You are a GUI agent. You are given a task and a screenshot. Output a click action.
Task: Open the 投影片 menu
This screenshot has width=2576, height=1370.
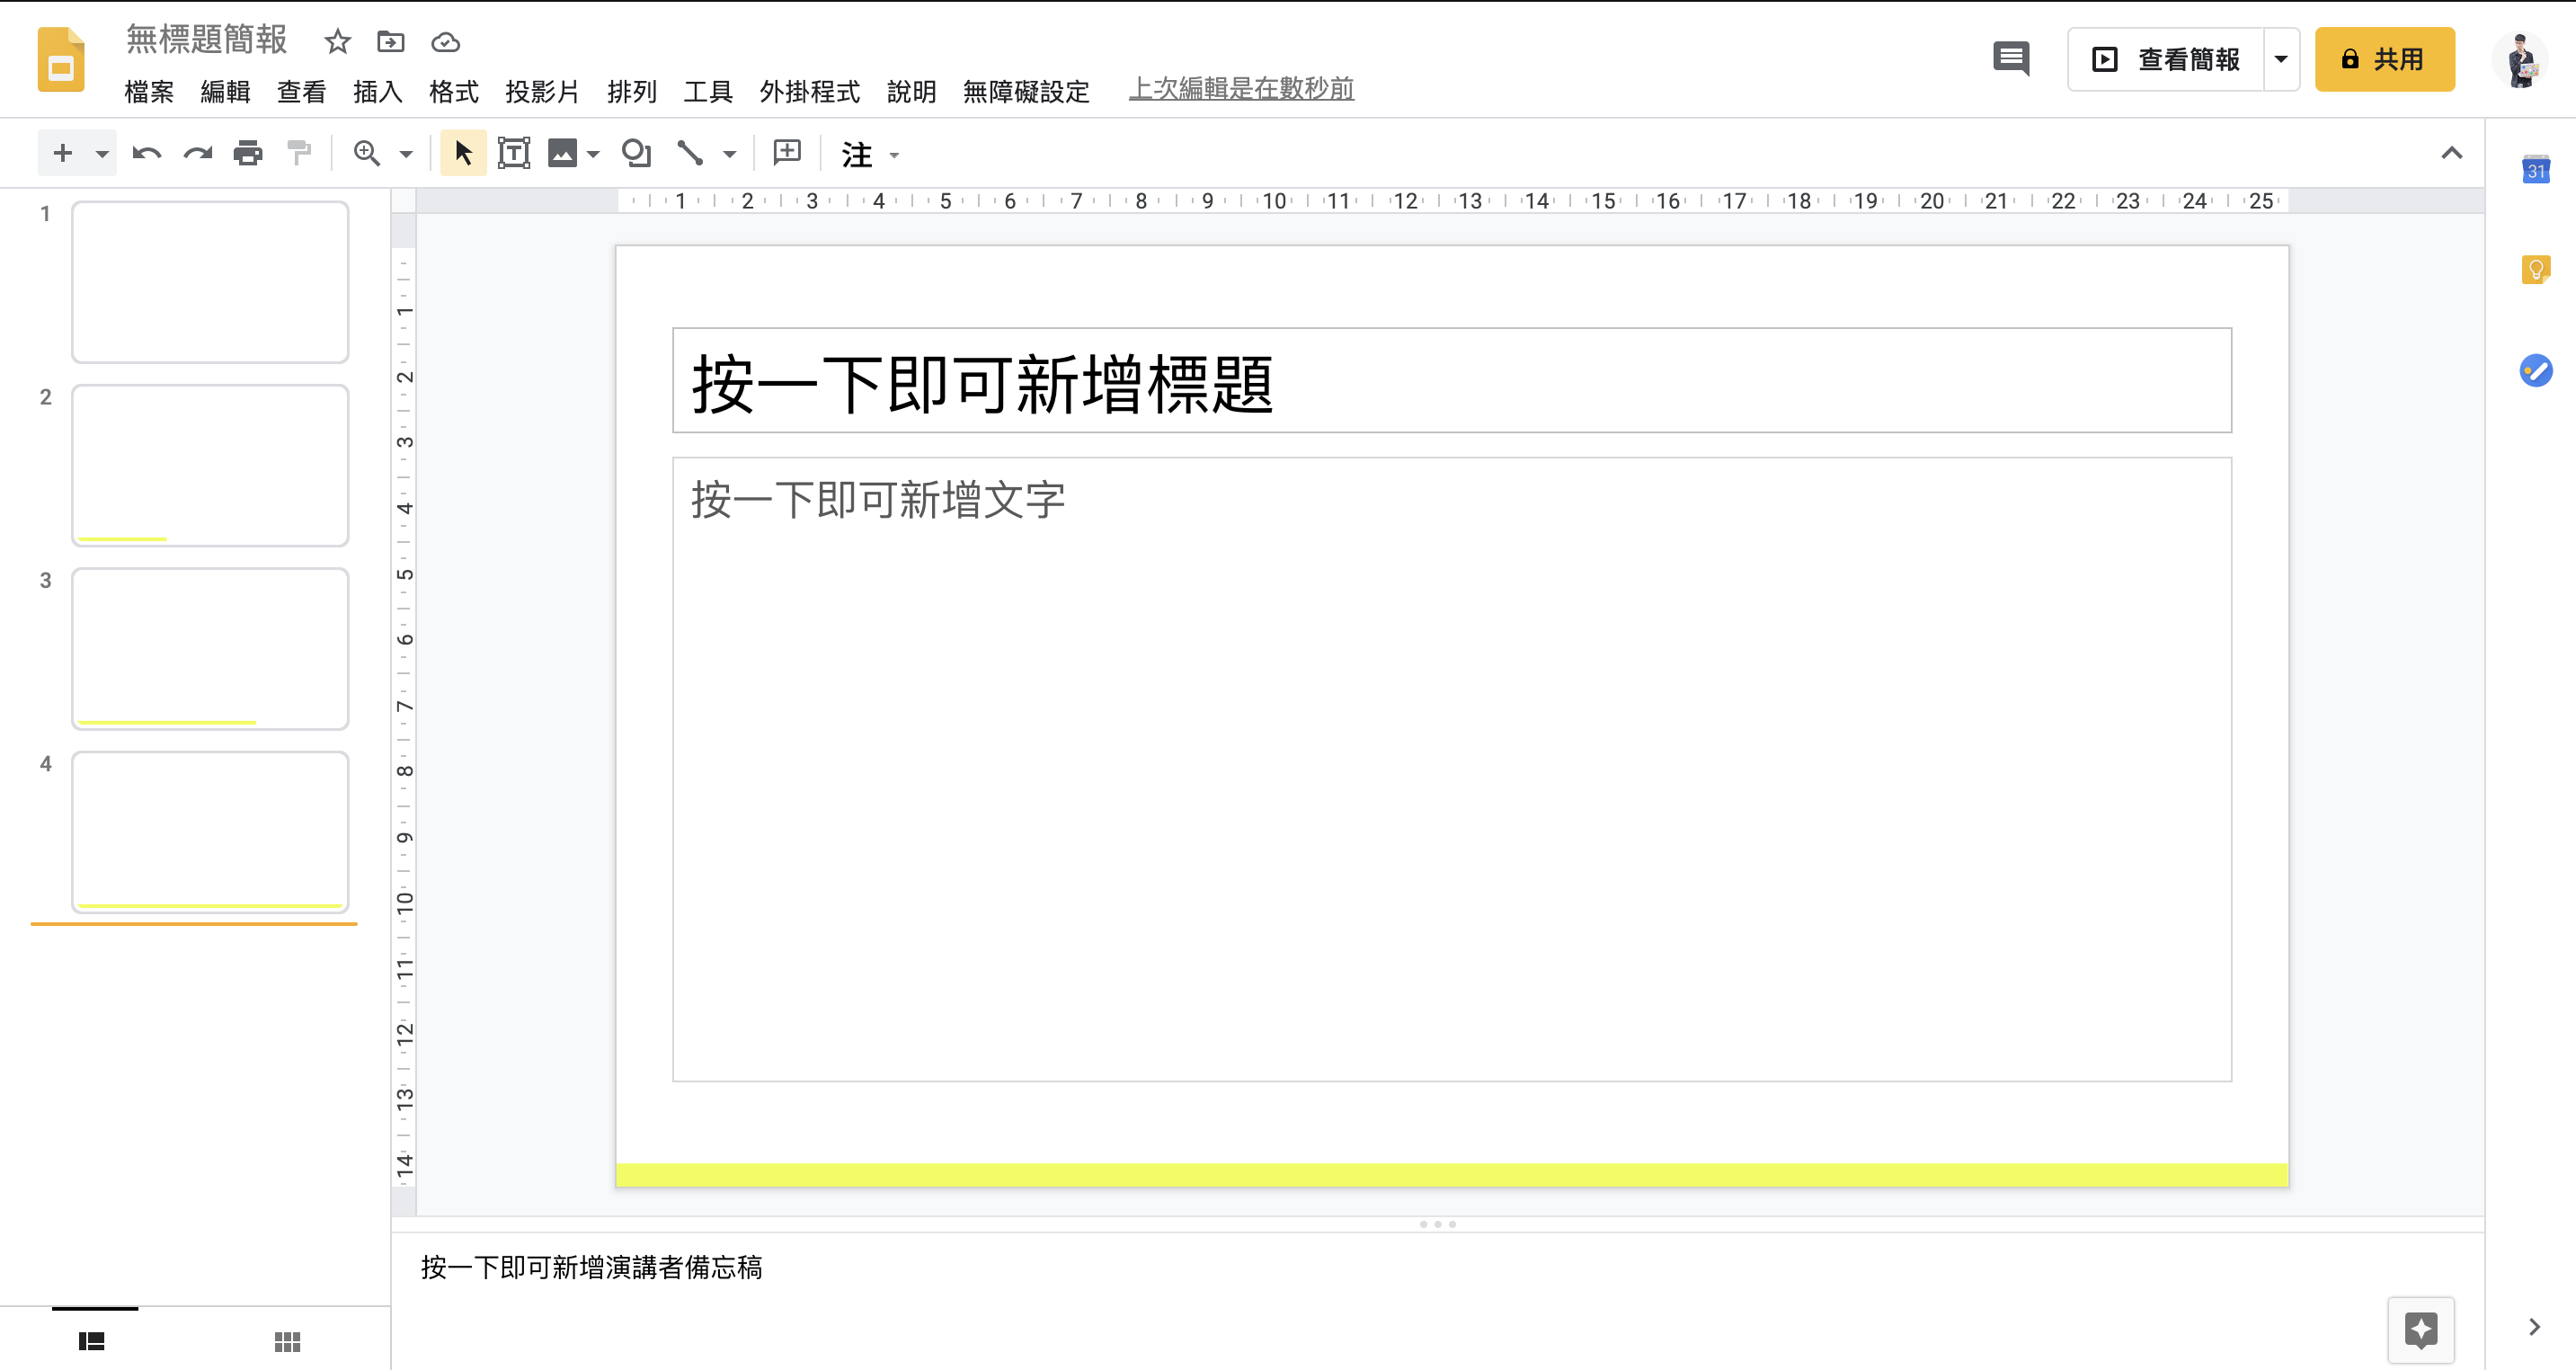542,92
